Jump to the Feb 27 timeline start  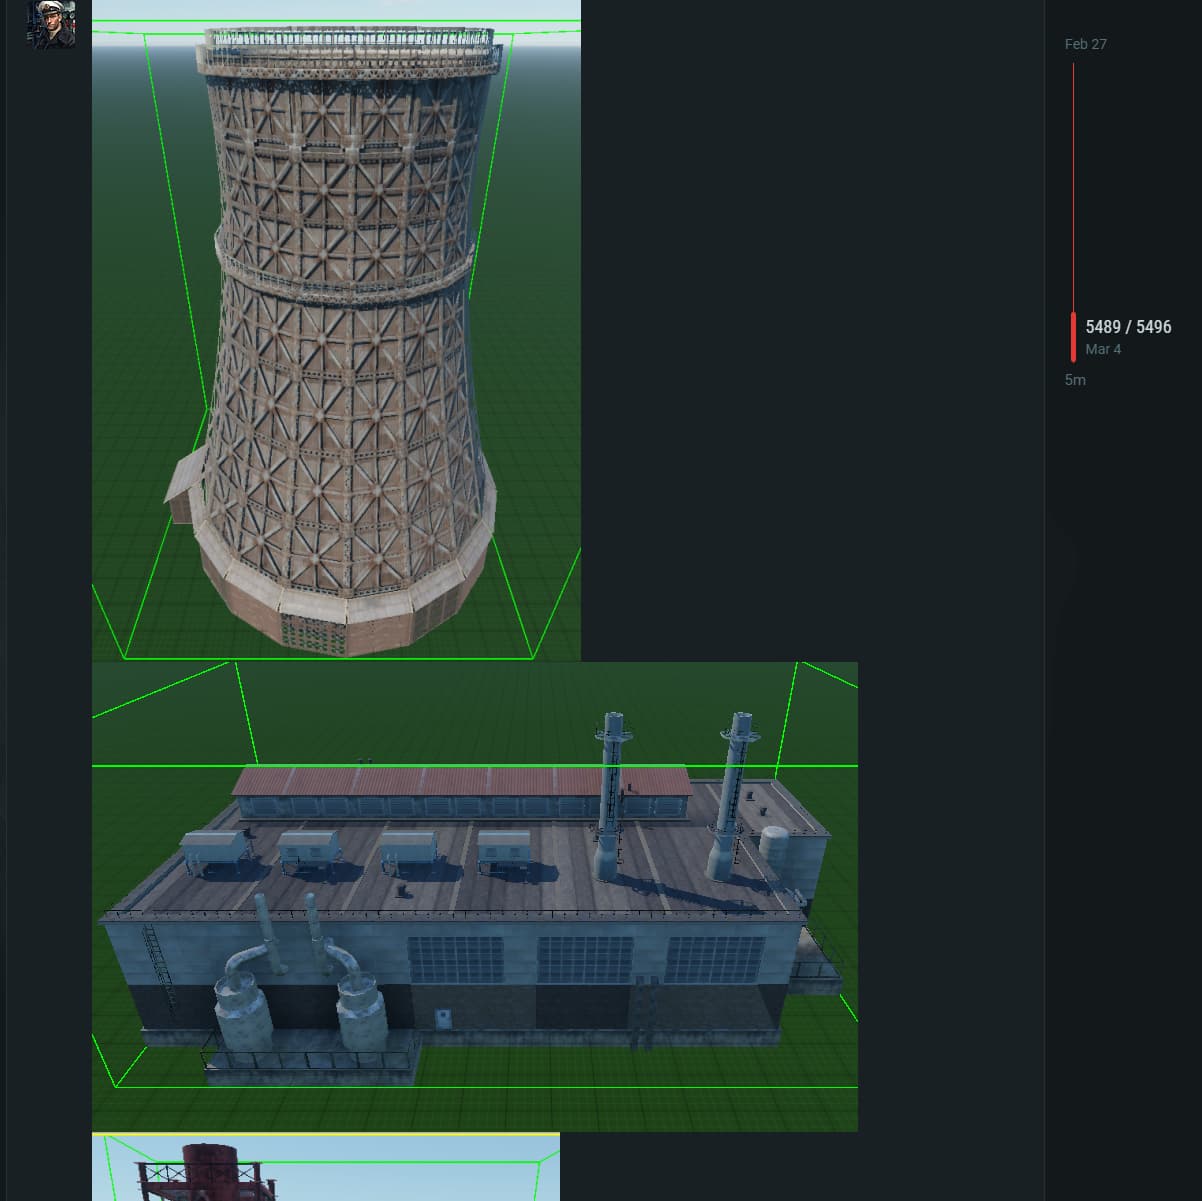pos(1085,44)
